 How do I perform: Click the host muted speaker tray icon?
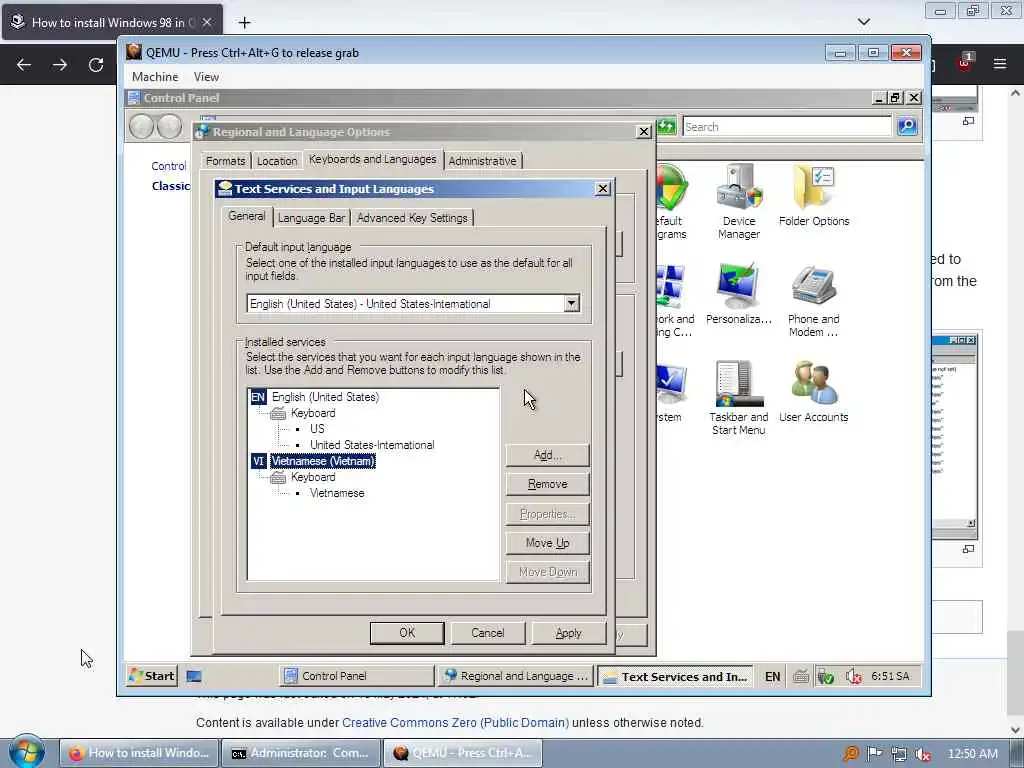pyautogui.click(x=923, y=754)
